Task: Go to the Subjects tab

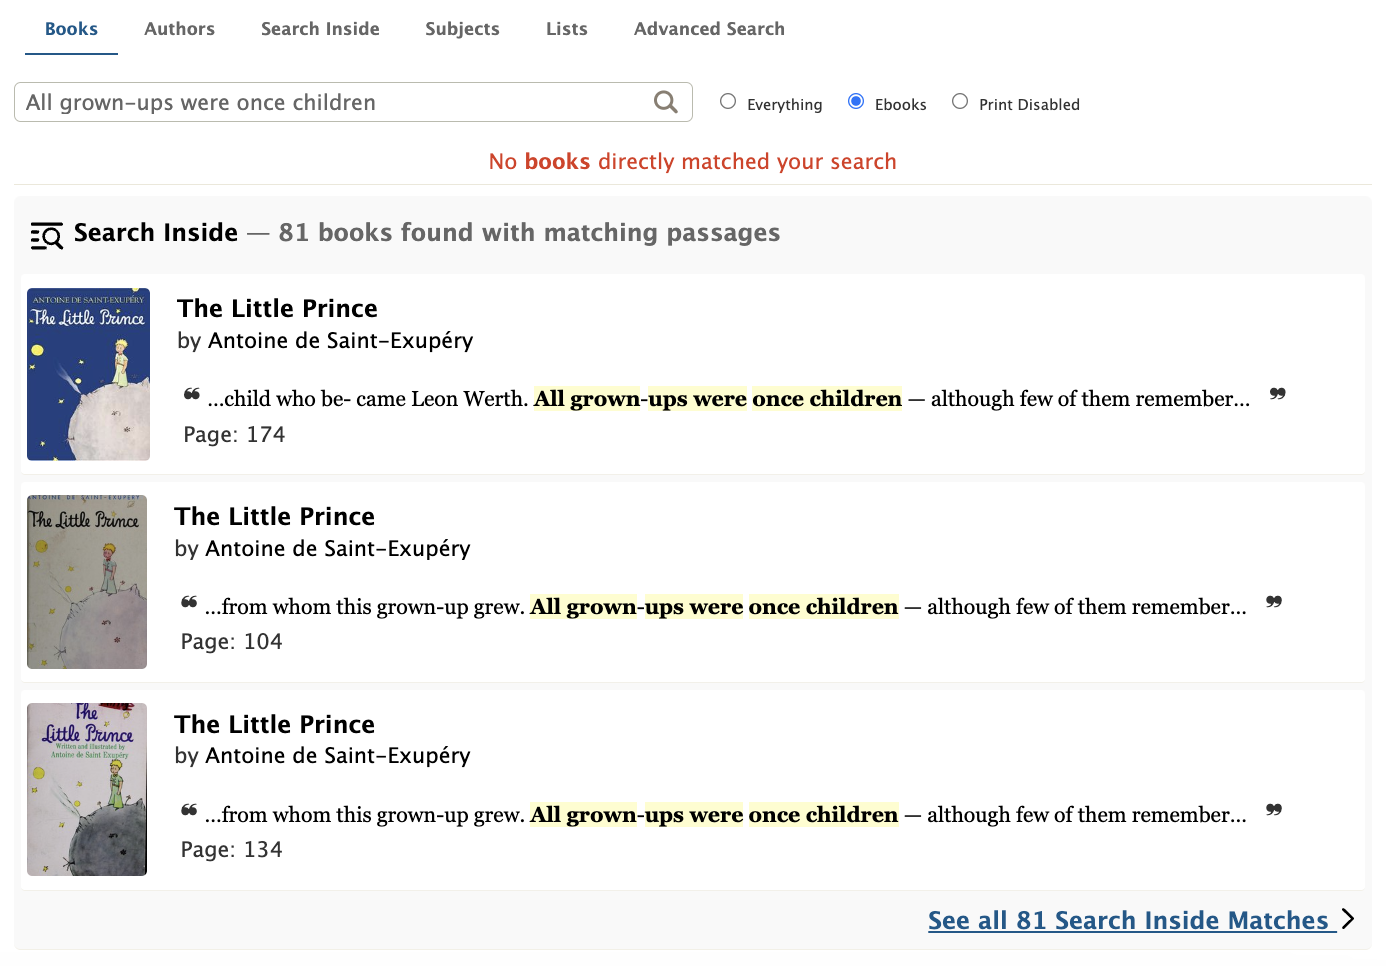Action: (462, 29)
